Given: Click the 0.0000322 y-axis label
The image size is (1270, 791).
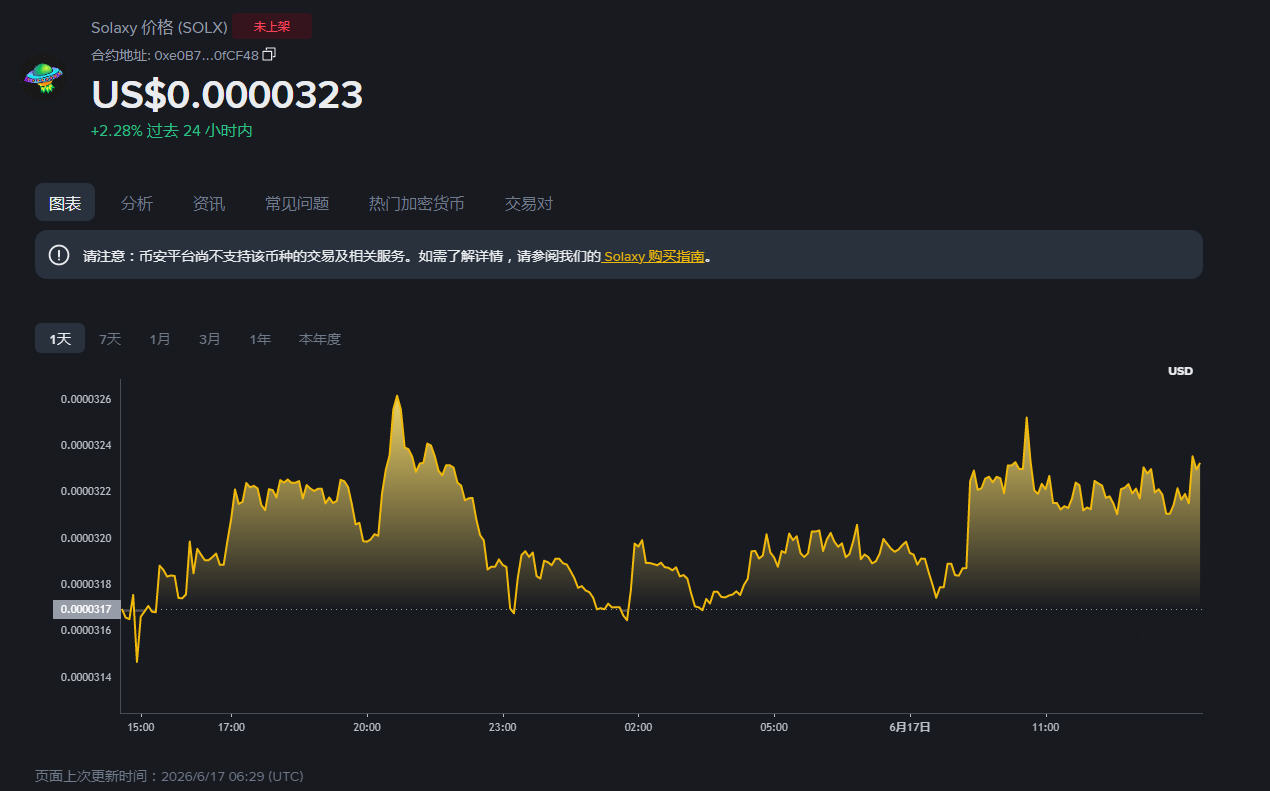Looking at the screenshot, I should click(86, 491).
